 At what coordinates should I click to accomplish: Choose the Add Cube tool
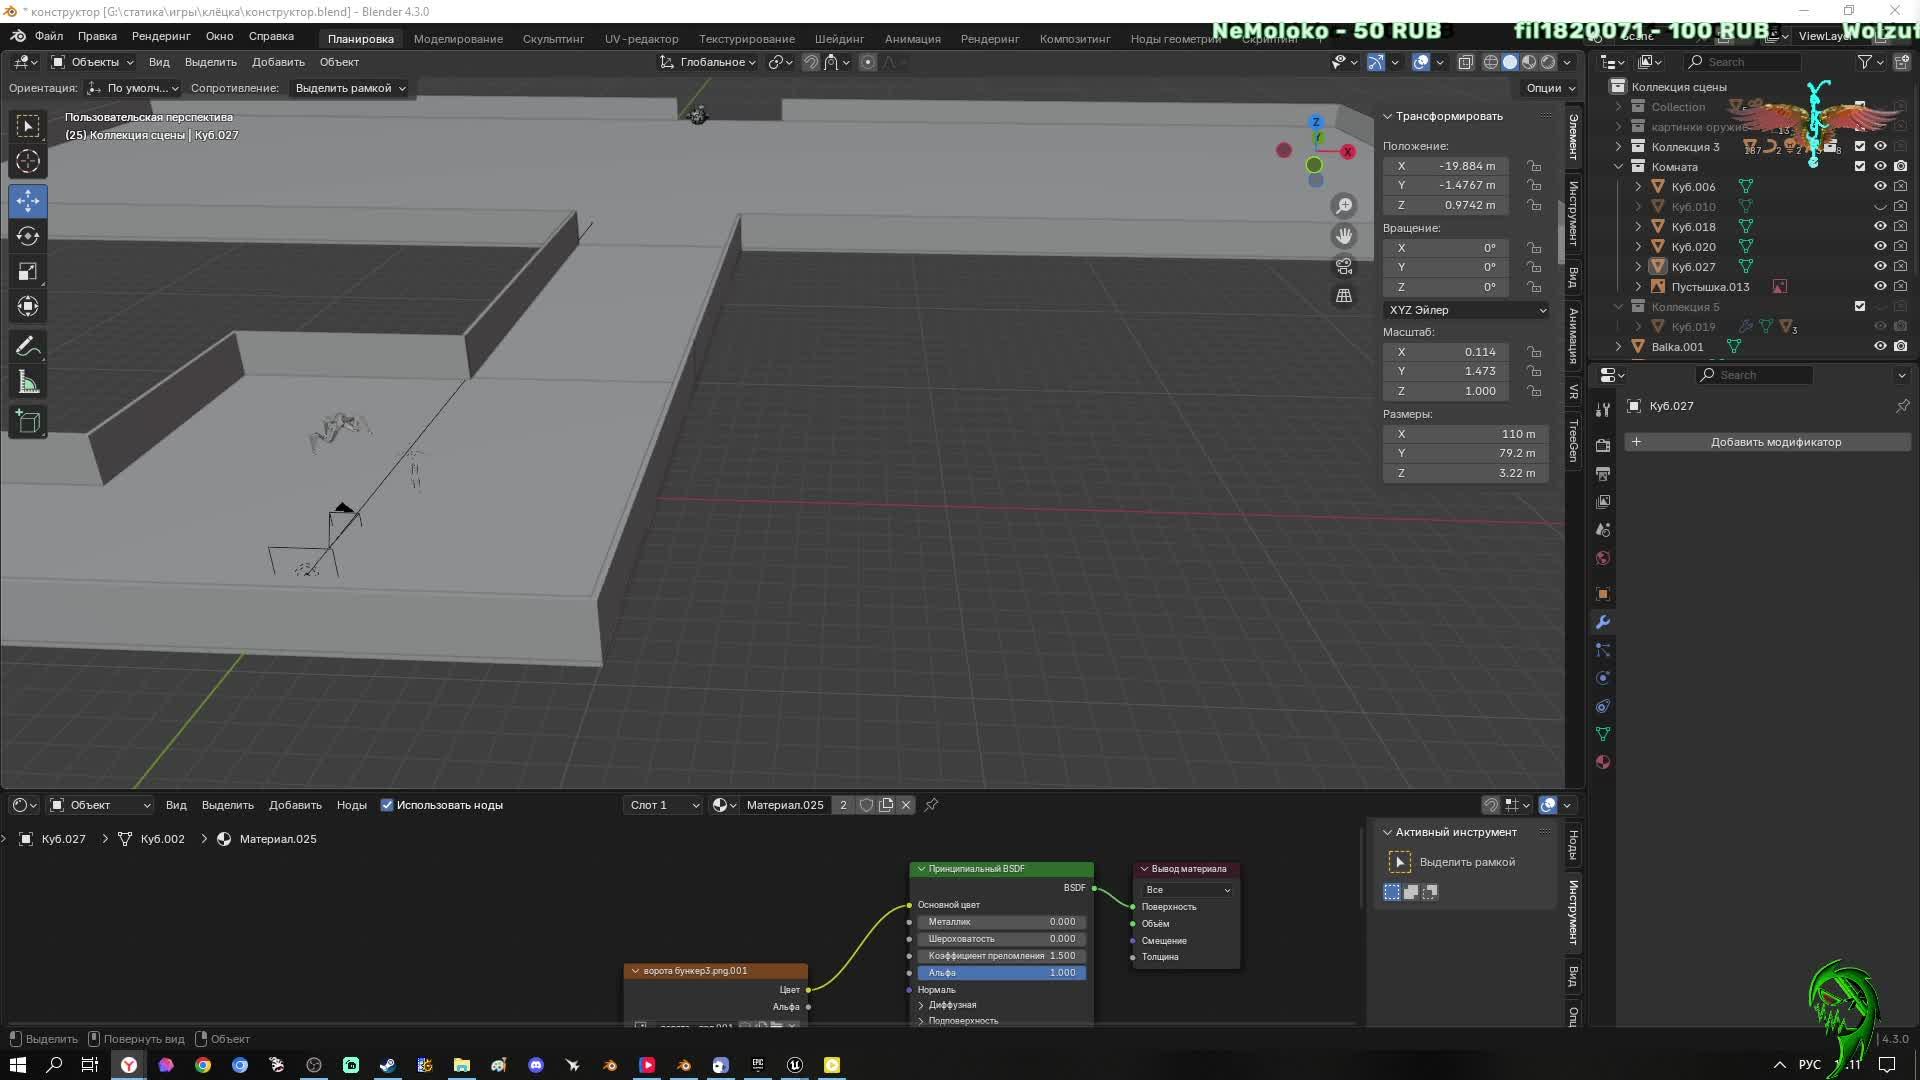pos(28,422)
